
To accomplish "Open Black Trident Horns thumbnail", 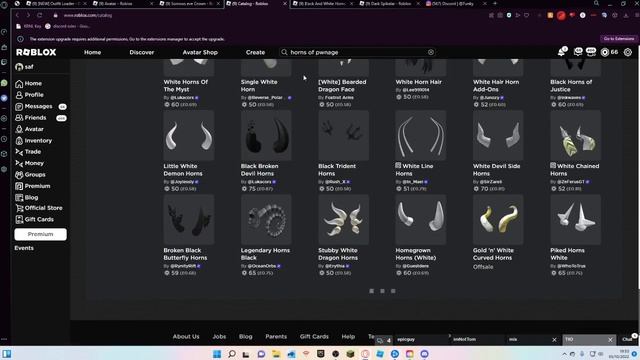I will point(344,136).
